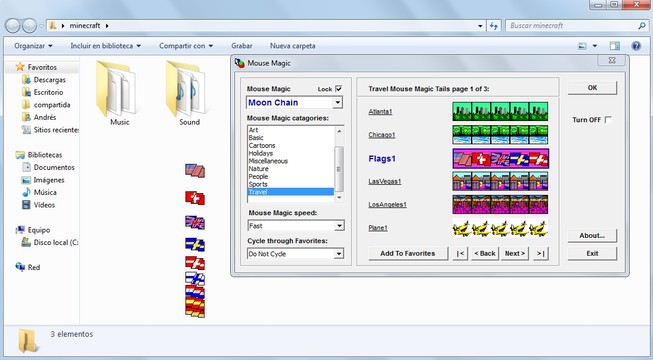Image resolution: width=653 pixels, height=360 pixels.
Task: Click the Música library icon
Action: 26,192
